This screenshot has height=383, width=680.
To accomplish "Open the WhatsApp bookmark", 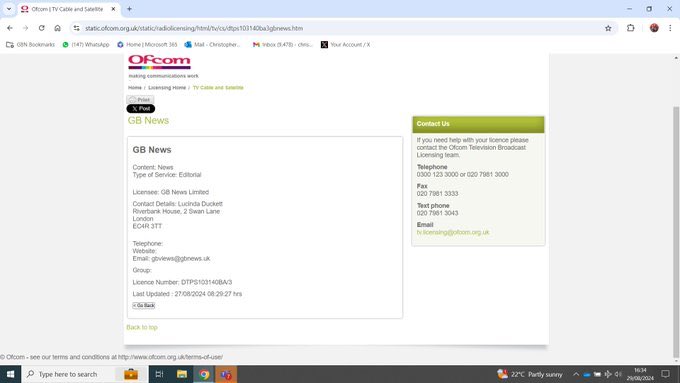I will tap(86, 45).
